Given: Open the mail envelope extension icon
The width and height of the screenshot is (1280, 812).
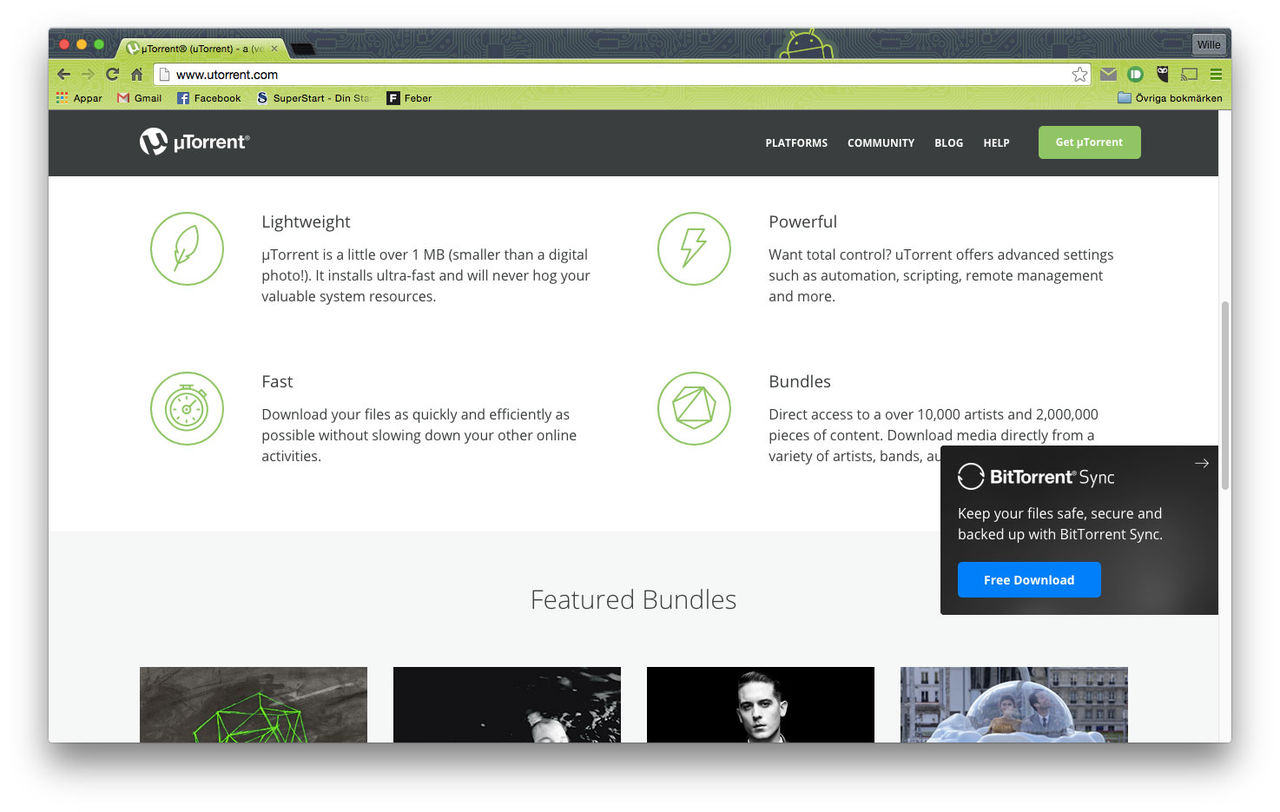Looking at the screenshot, I should [1108, 74].
